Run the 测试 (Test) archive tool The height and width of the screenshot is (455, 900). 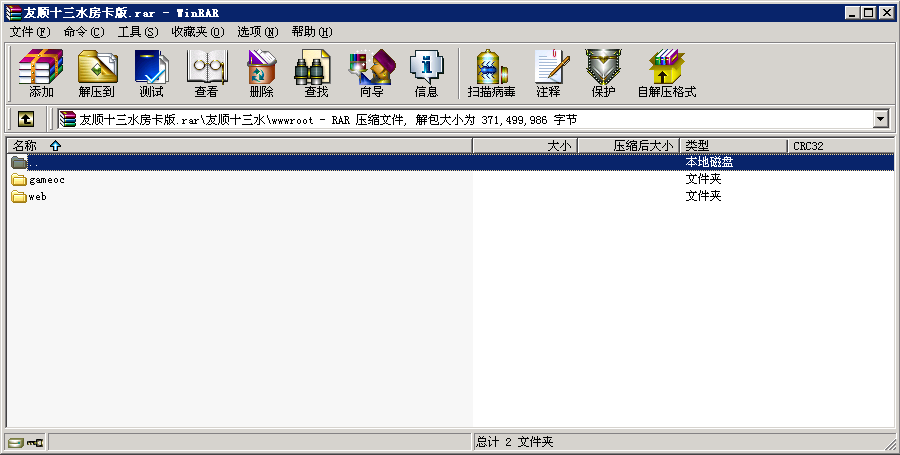pyautogui.click(x=151, y=73)
